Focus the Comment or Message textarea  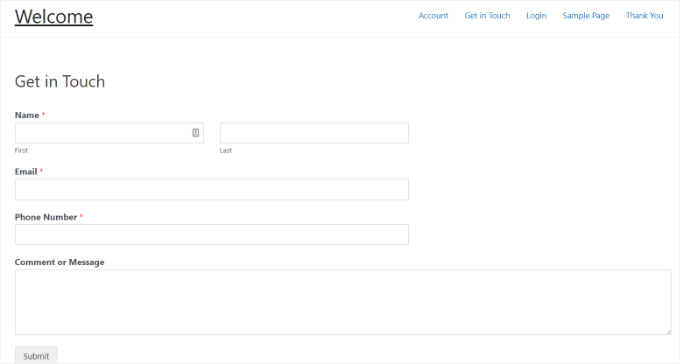(343, 302)
